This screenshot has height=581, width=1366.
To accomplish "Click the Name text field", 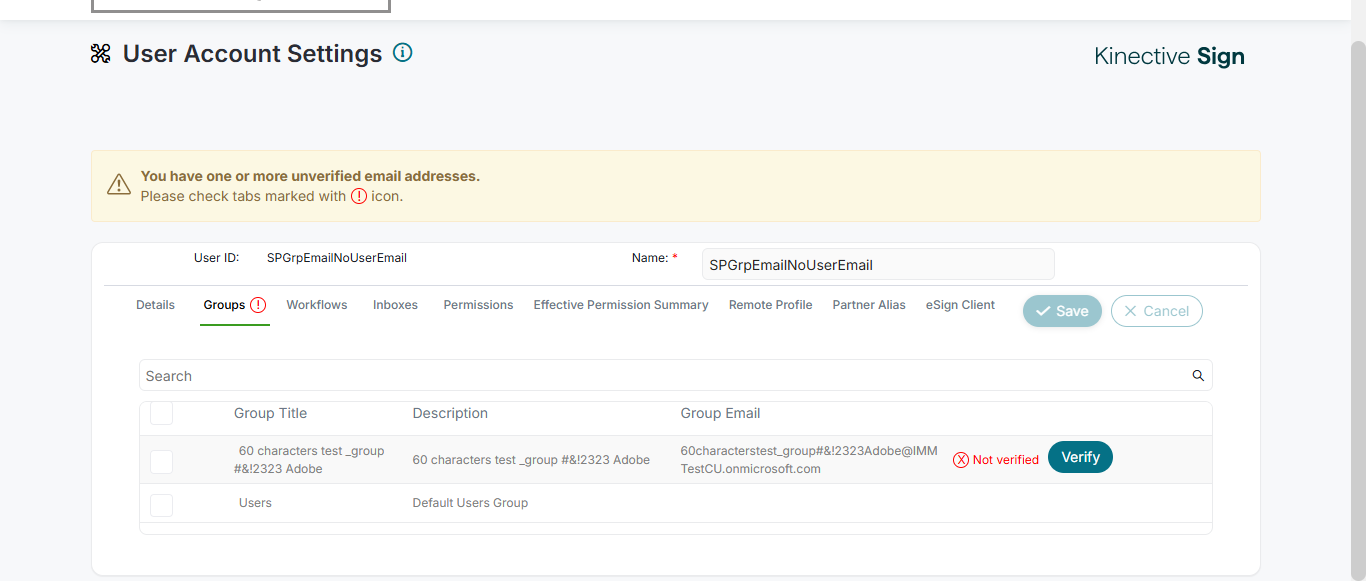I will 877,265.
